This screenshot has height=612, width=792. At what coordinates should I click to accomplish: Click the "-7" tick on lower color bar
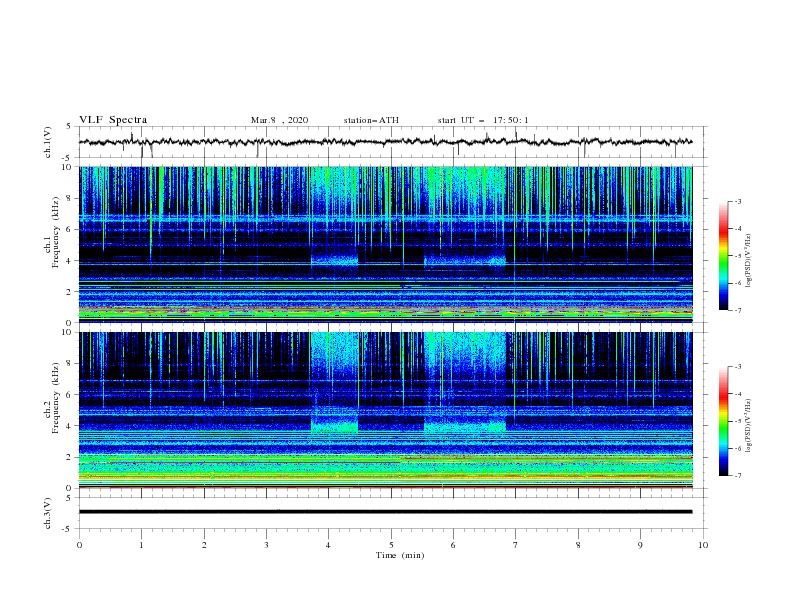pos(737,476)
